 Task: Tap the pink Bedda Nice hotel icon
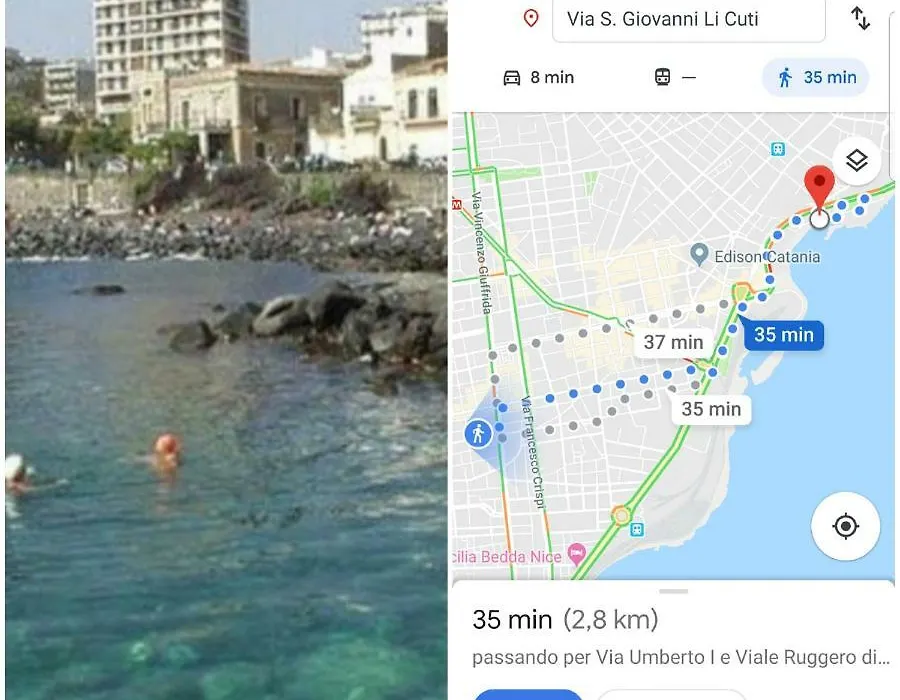point(576,554)
